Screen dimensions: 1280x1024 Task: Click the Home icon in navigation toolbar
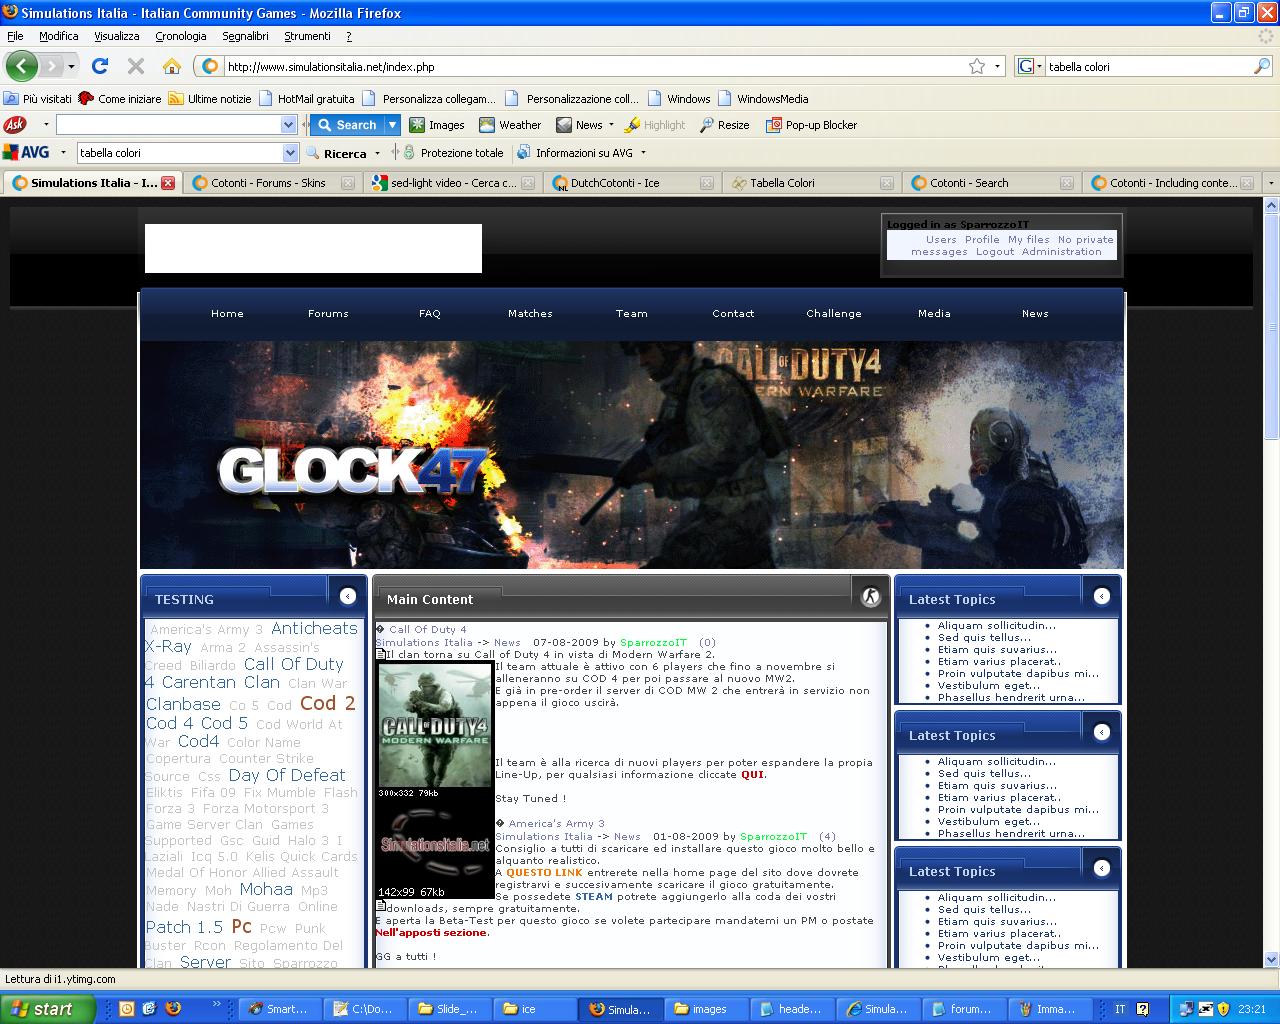[x=172, y=66]
